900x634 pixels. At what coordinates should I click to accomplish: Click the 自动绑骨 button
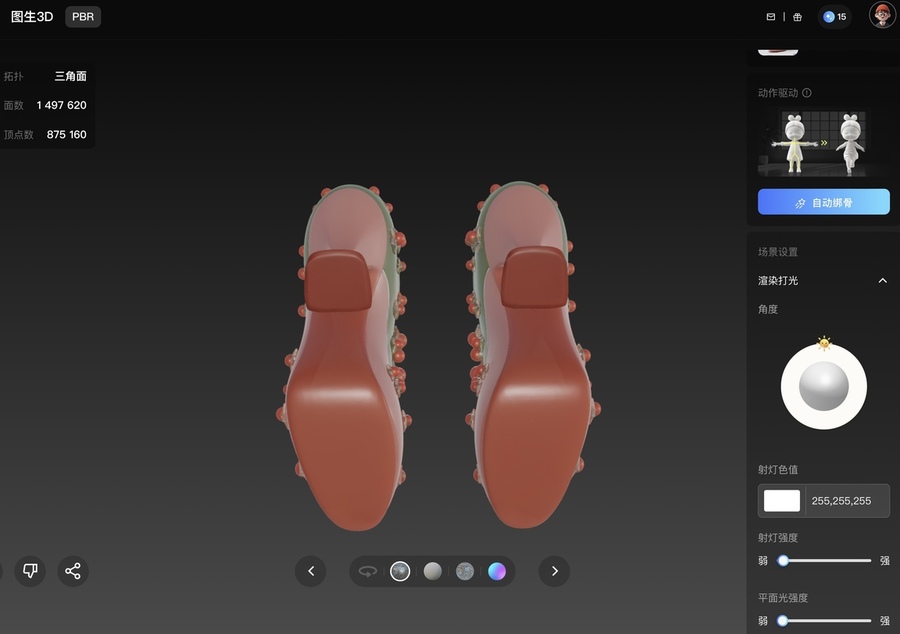(x=823, y=202)
